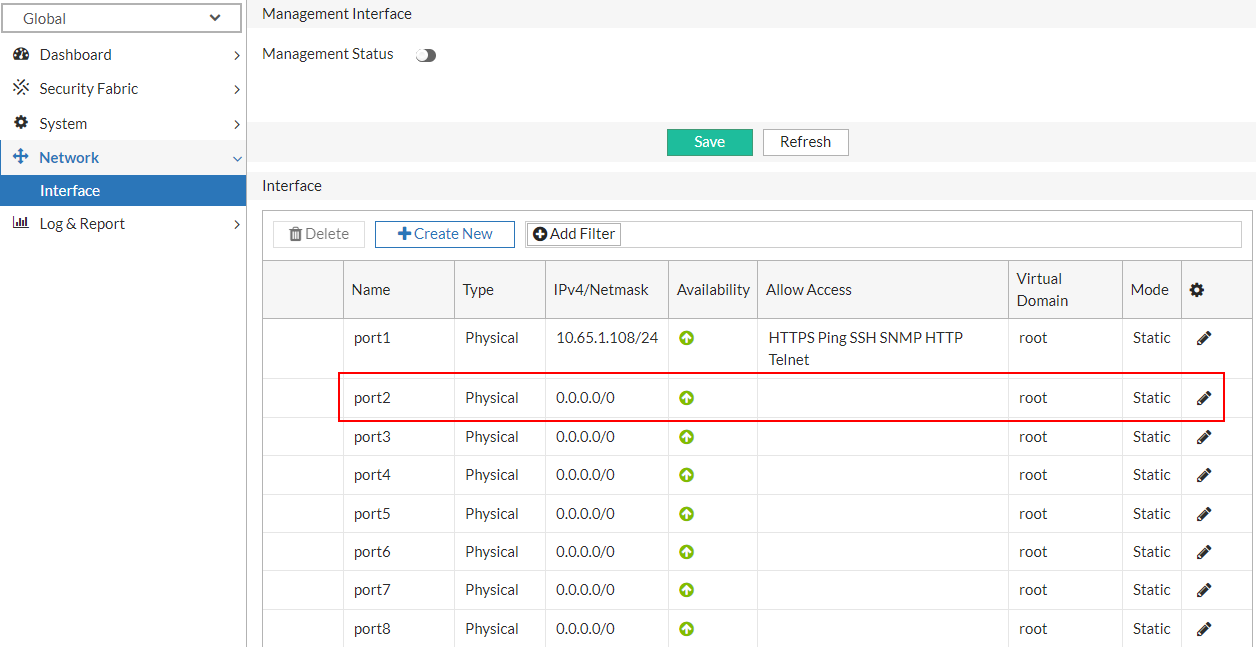The height and width of the screenshot is (647, 1256).
Task: Refresh the interface list
Action: [805, 142]
